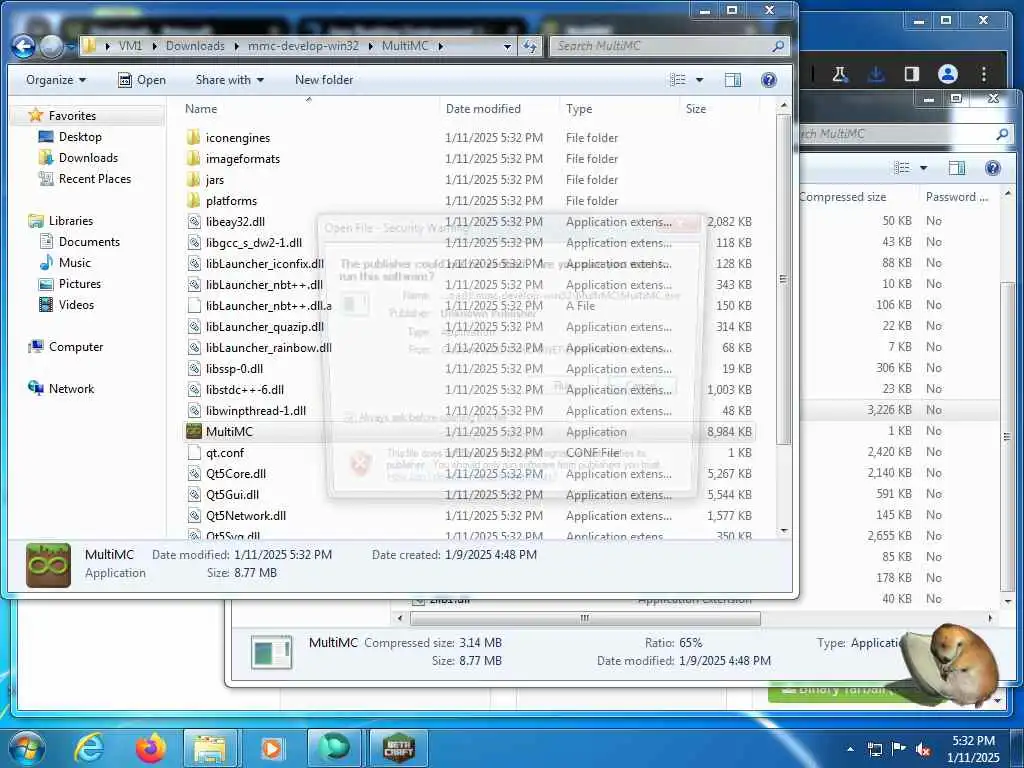Select the iconengines folder icon
Image resolution: width=1024 pixels, height=768 pixels.
tap(193, 137)
